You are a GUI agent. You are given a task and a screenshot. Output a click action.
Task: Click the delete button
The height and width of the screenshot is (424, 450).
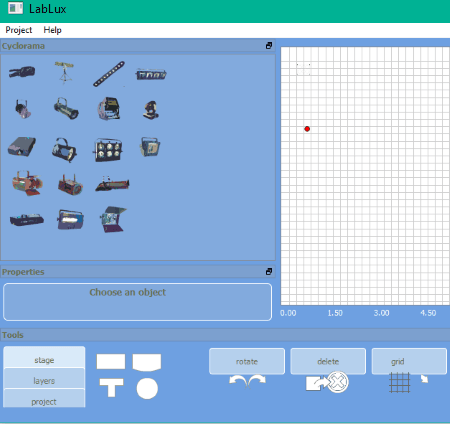(328, 361)
